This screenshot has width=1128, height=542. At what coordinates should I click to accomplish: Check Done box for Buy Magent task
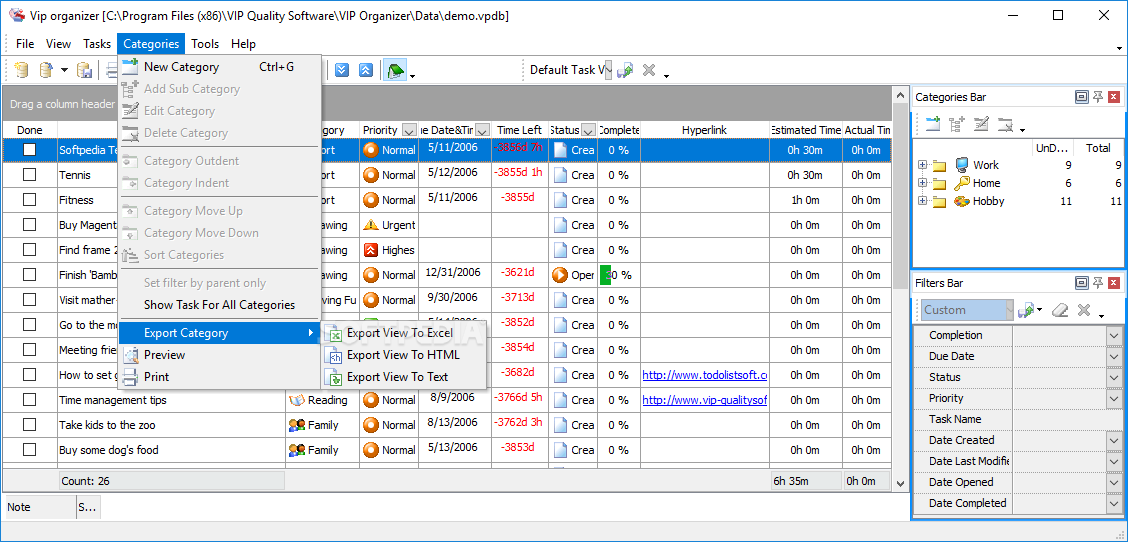click(29, 225)
